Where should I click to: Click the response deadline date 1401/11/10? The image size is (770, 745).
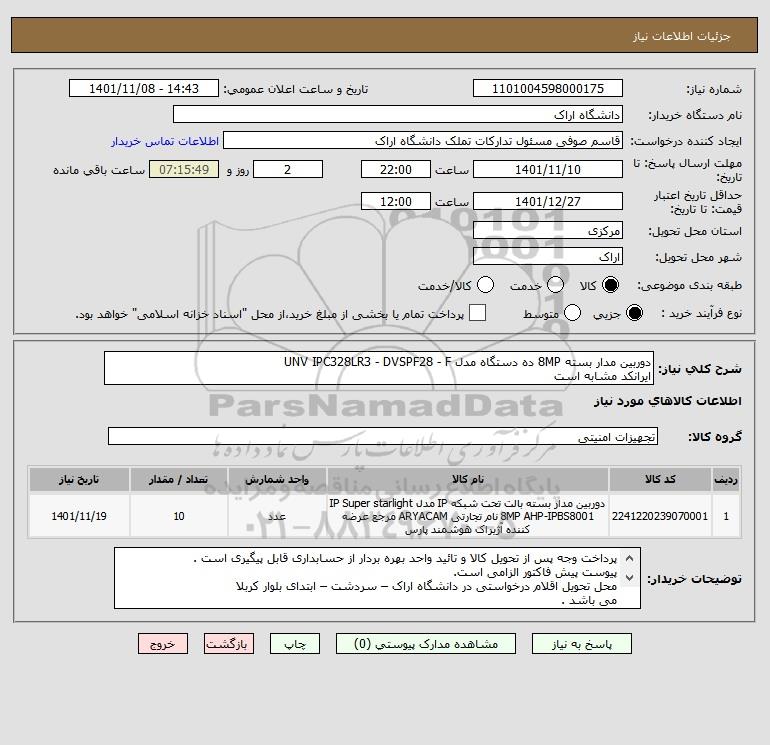click(x=548, y=169)
